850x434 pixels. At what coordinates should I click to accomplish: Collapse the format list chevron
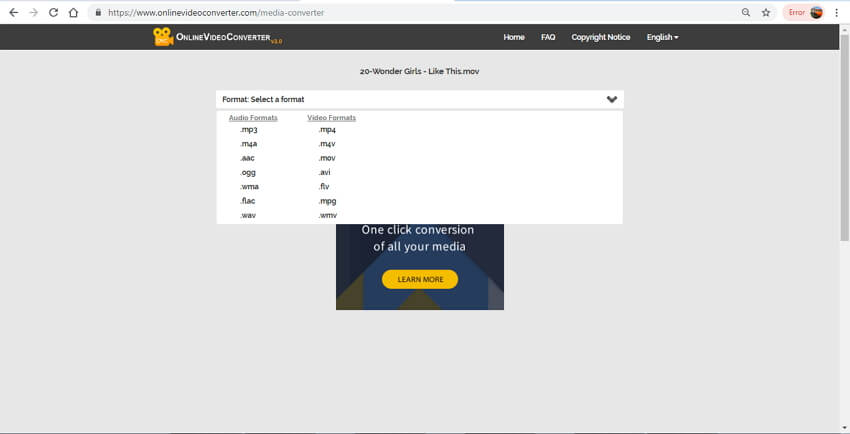point(613,99)
